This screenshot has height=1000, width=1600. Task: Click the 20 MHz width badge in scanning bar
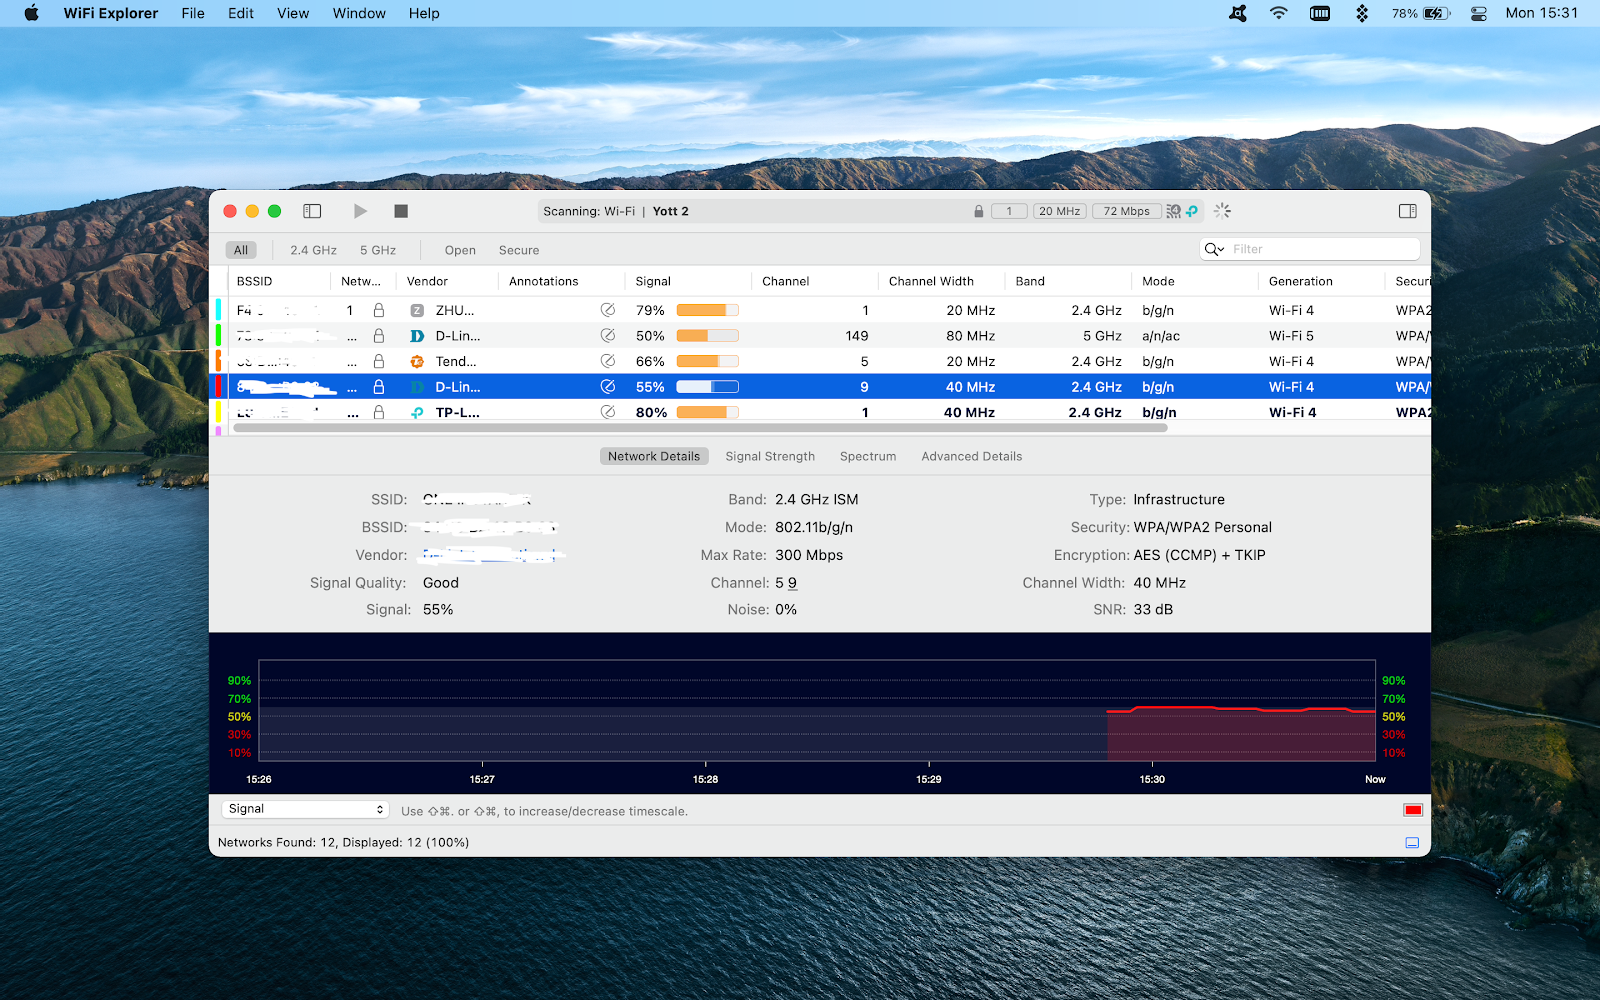pos(1059,211)
